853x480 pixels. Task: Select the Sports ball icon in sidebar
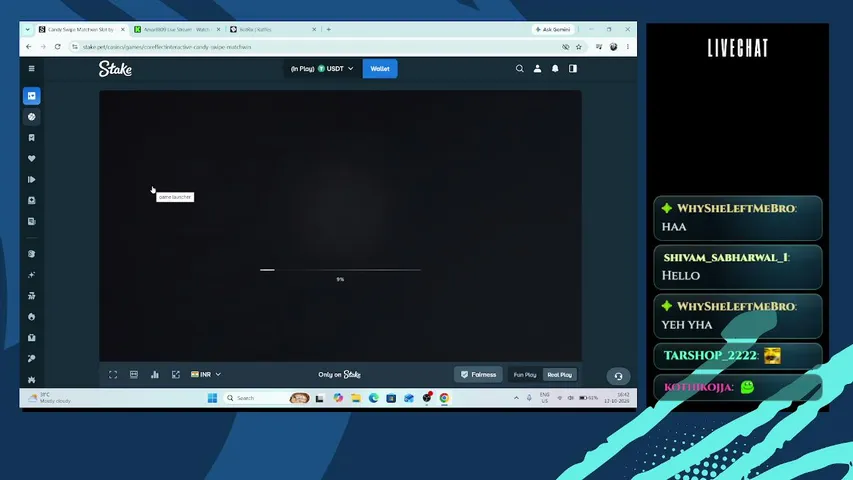point(32,116)
